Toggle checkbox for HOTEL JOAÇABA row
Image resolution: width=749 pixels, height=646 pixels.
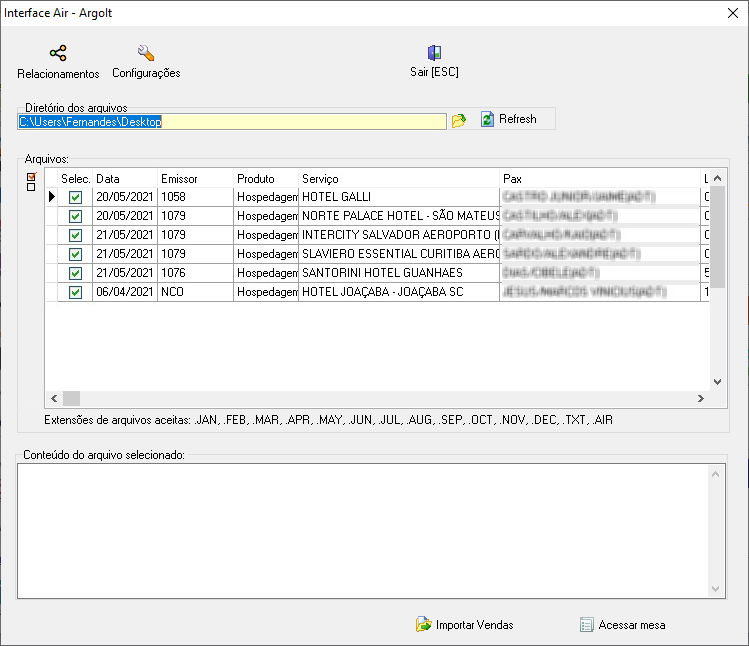75,292
